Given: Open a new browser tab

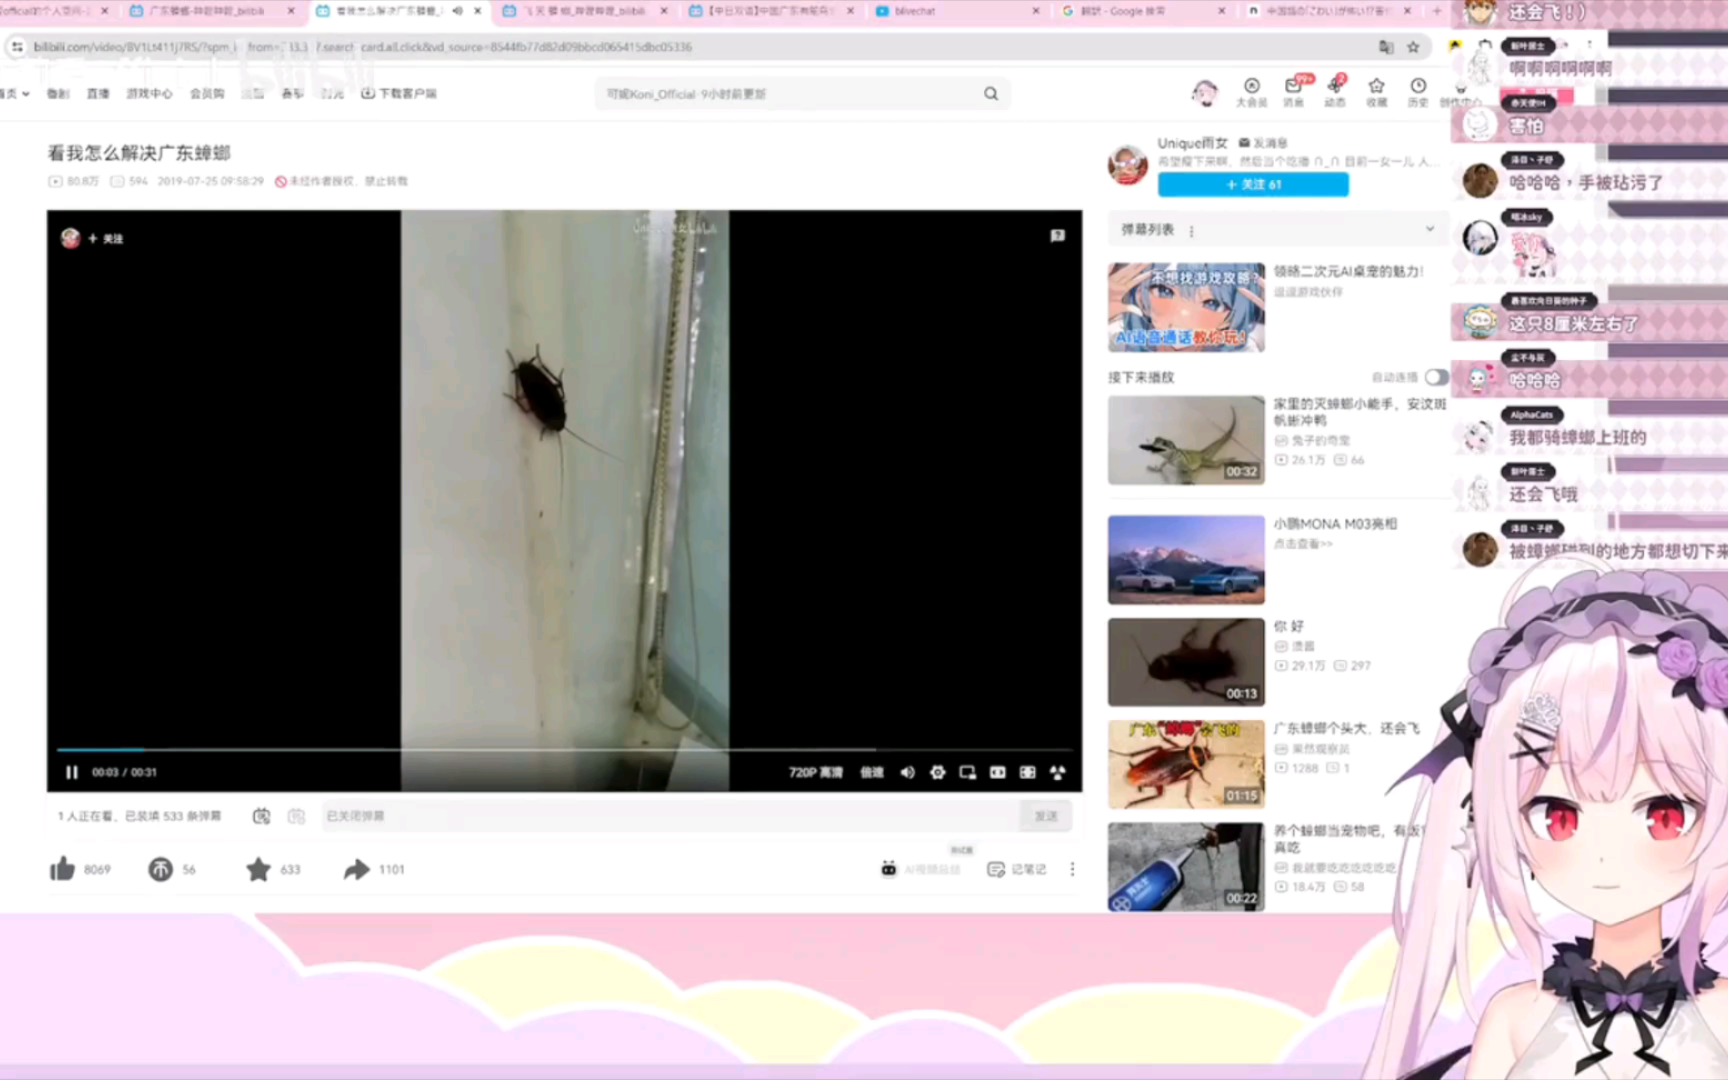Looking at the screenshot, I should [x=1437, y=11].
